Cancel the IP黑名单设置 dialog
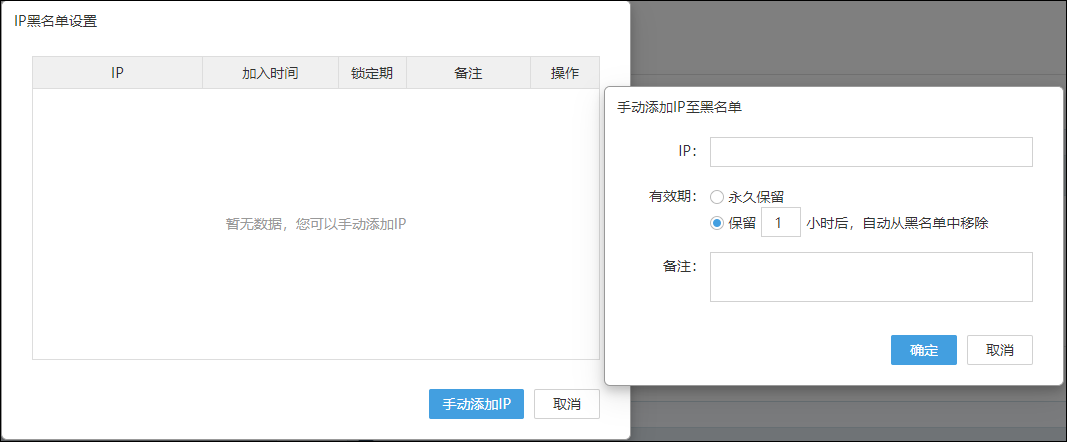The image size is (1067, 442). coord(566,404)
